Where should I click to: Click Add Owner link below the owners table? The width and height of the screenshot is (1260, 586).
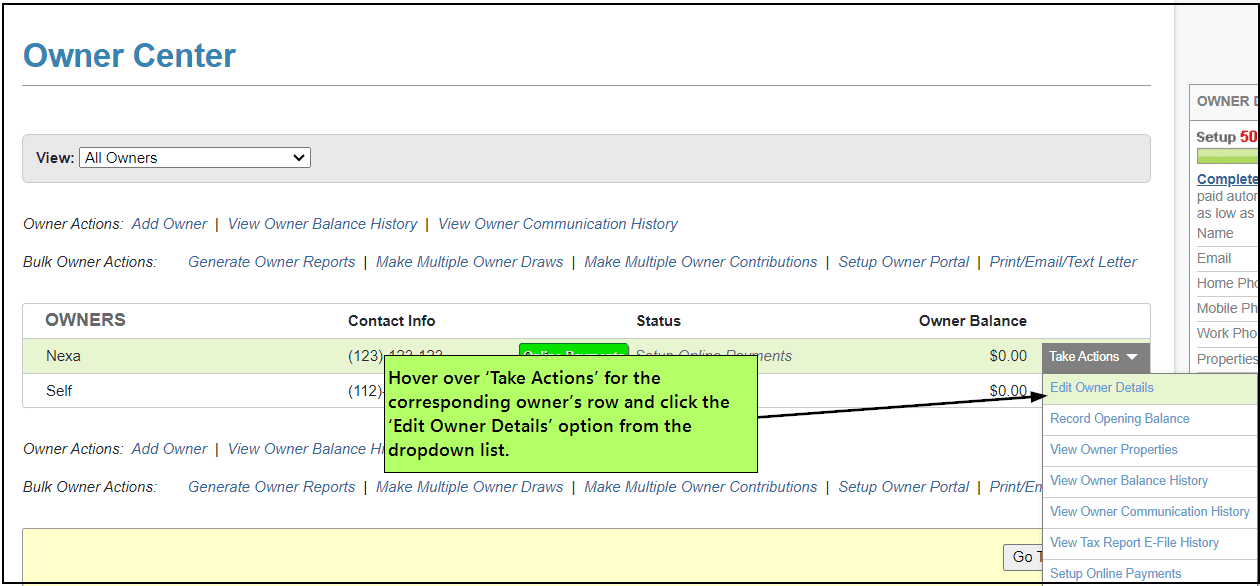pyautogui.click(x=169, y=449)
